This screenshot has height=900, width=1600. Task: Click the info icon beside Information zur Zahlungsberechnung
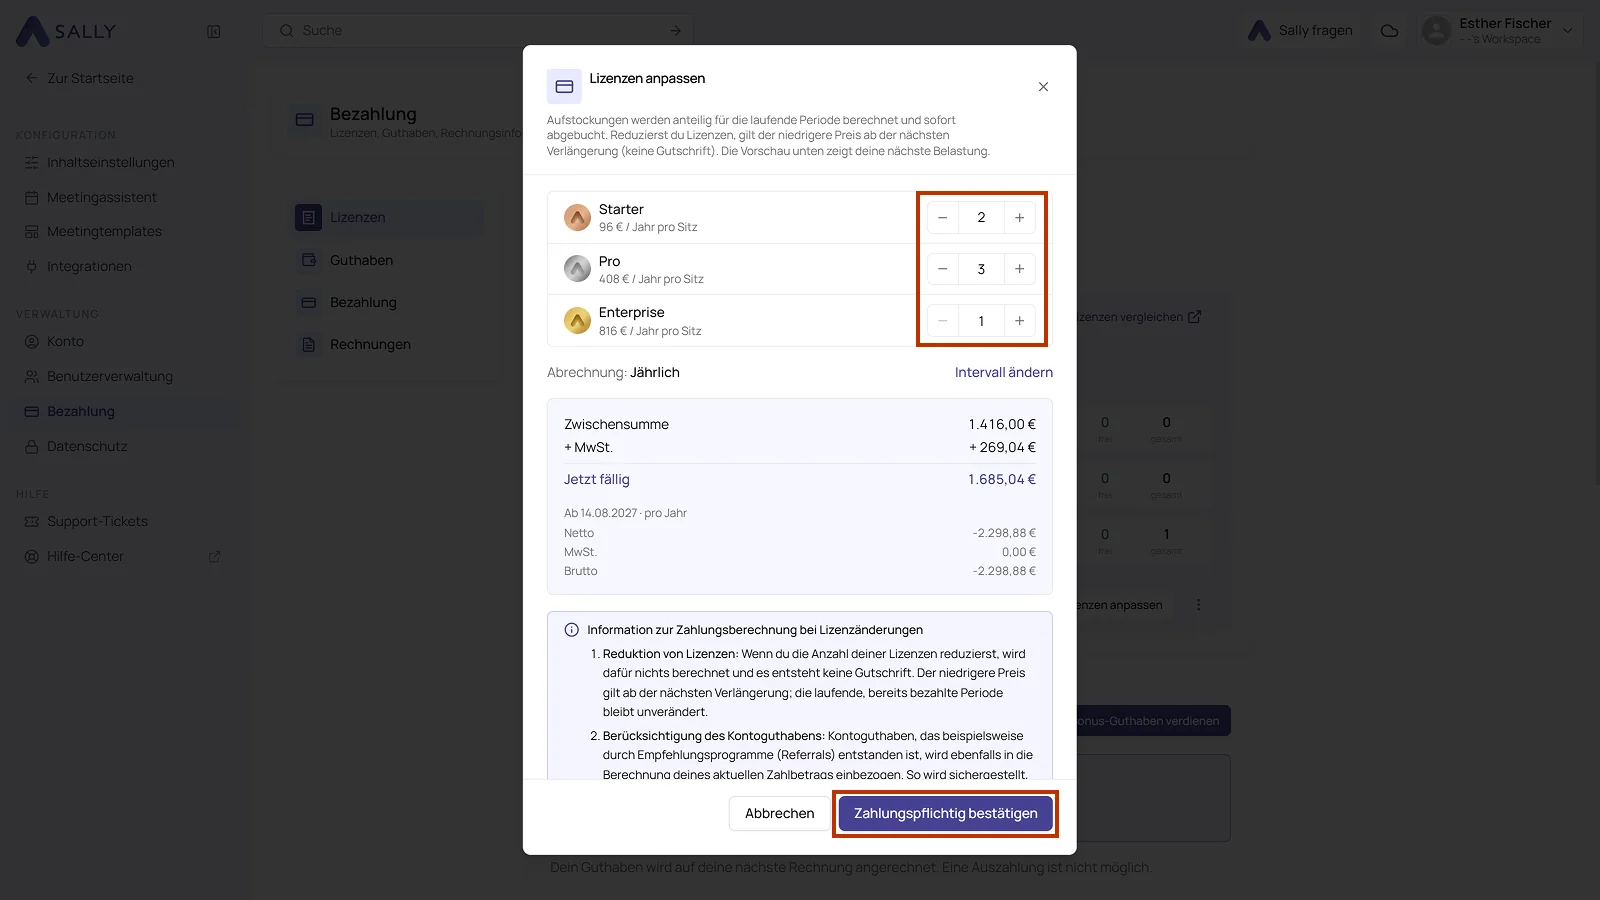[571, 630]
